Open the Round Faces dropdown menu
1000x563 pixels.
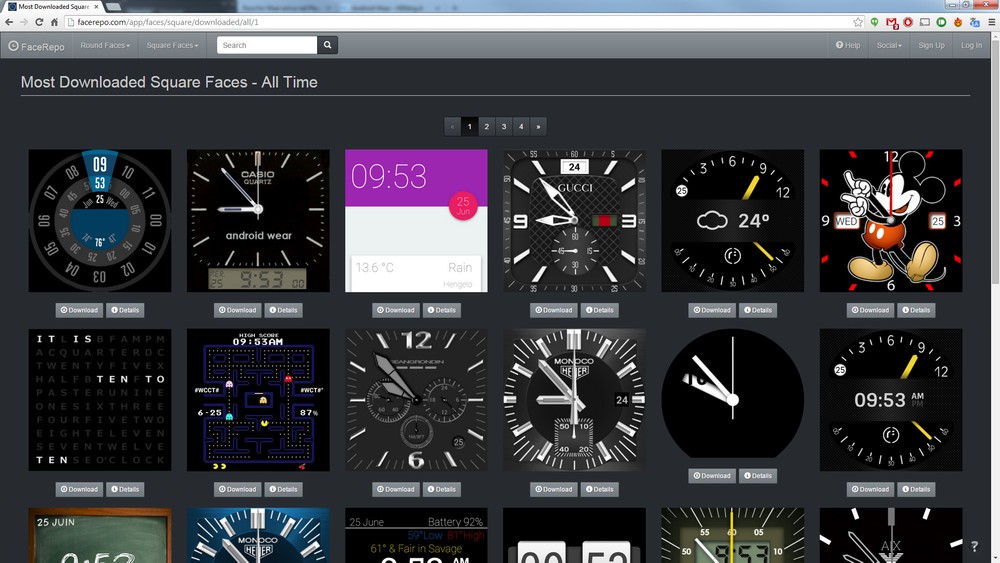105,45
